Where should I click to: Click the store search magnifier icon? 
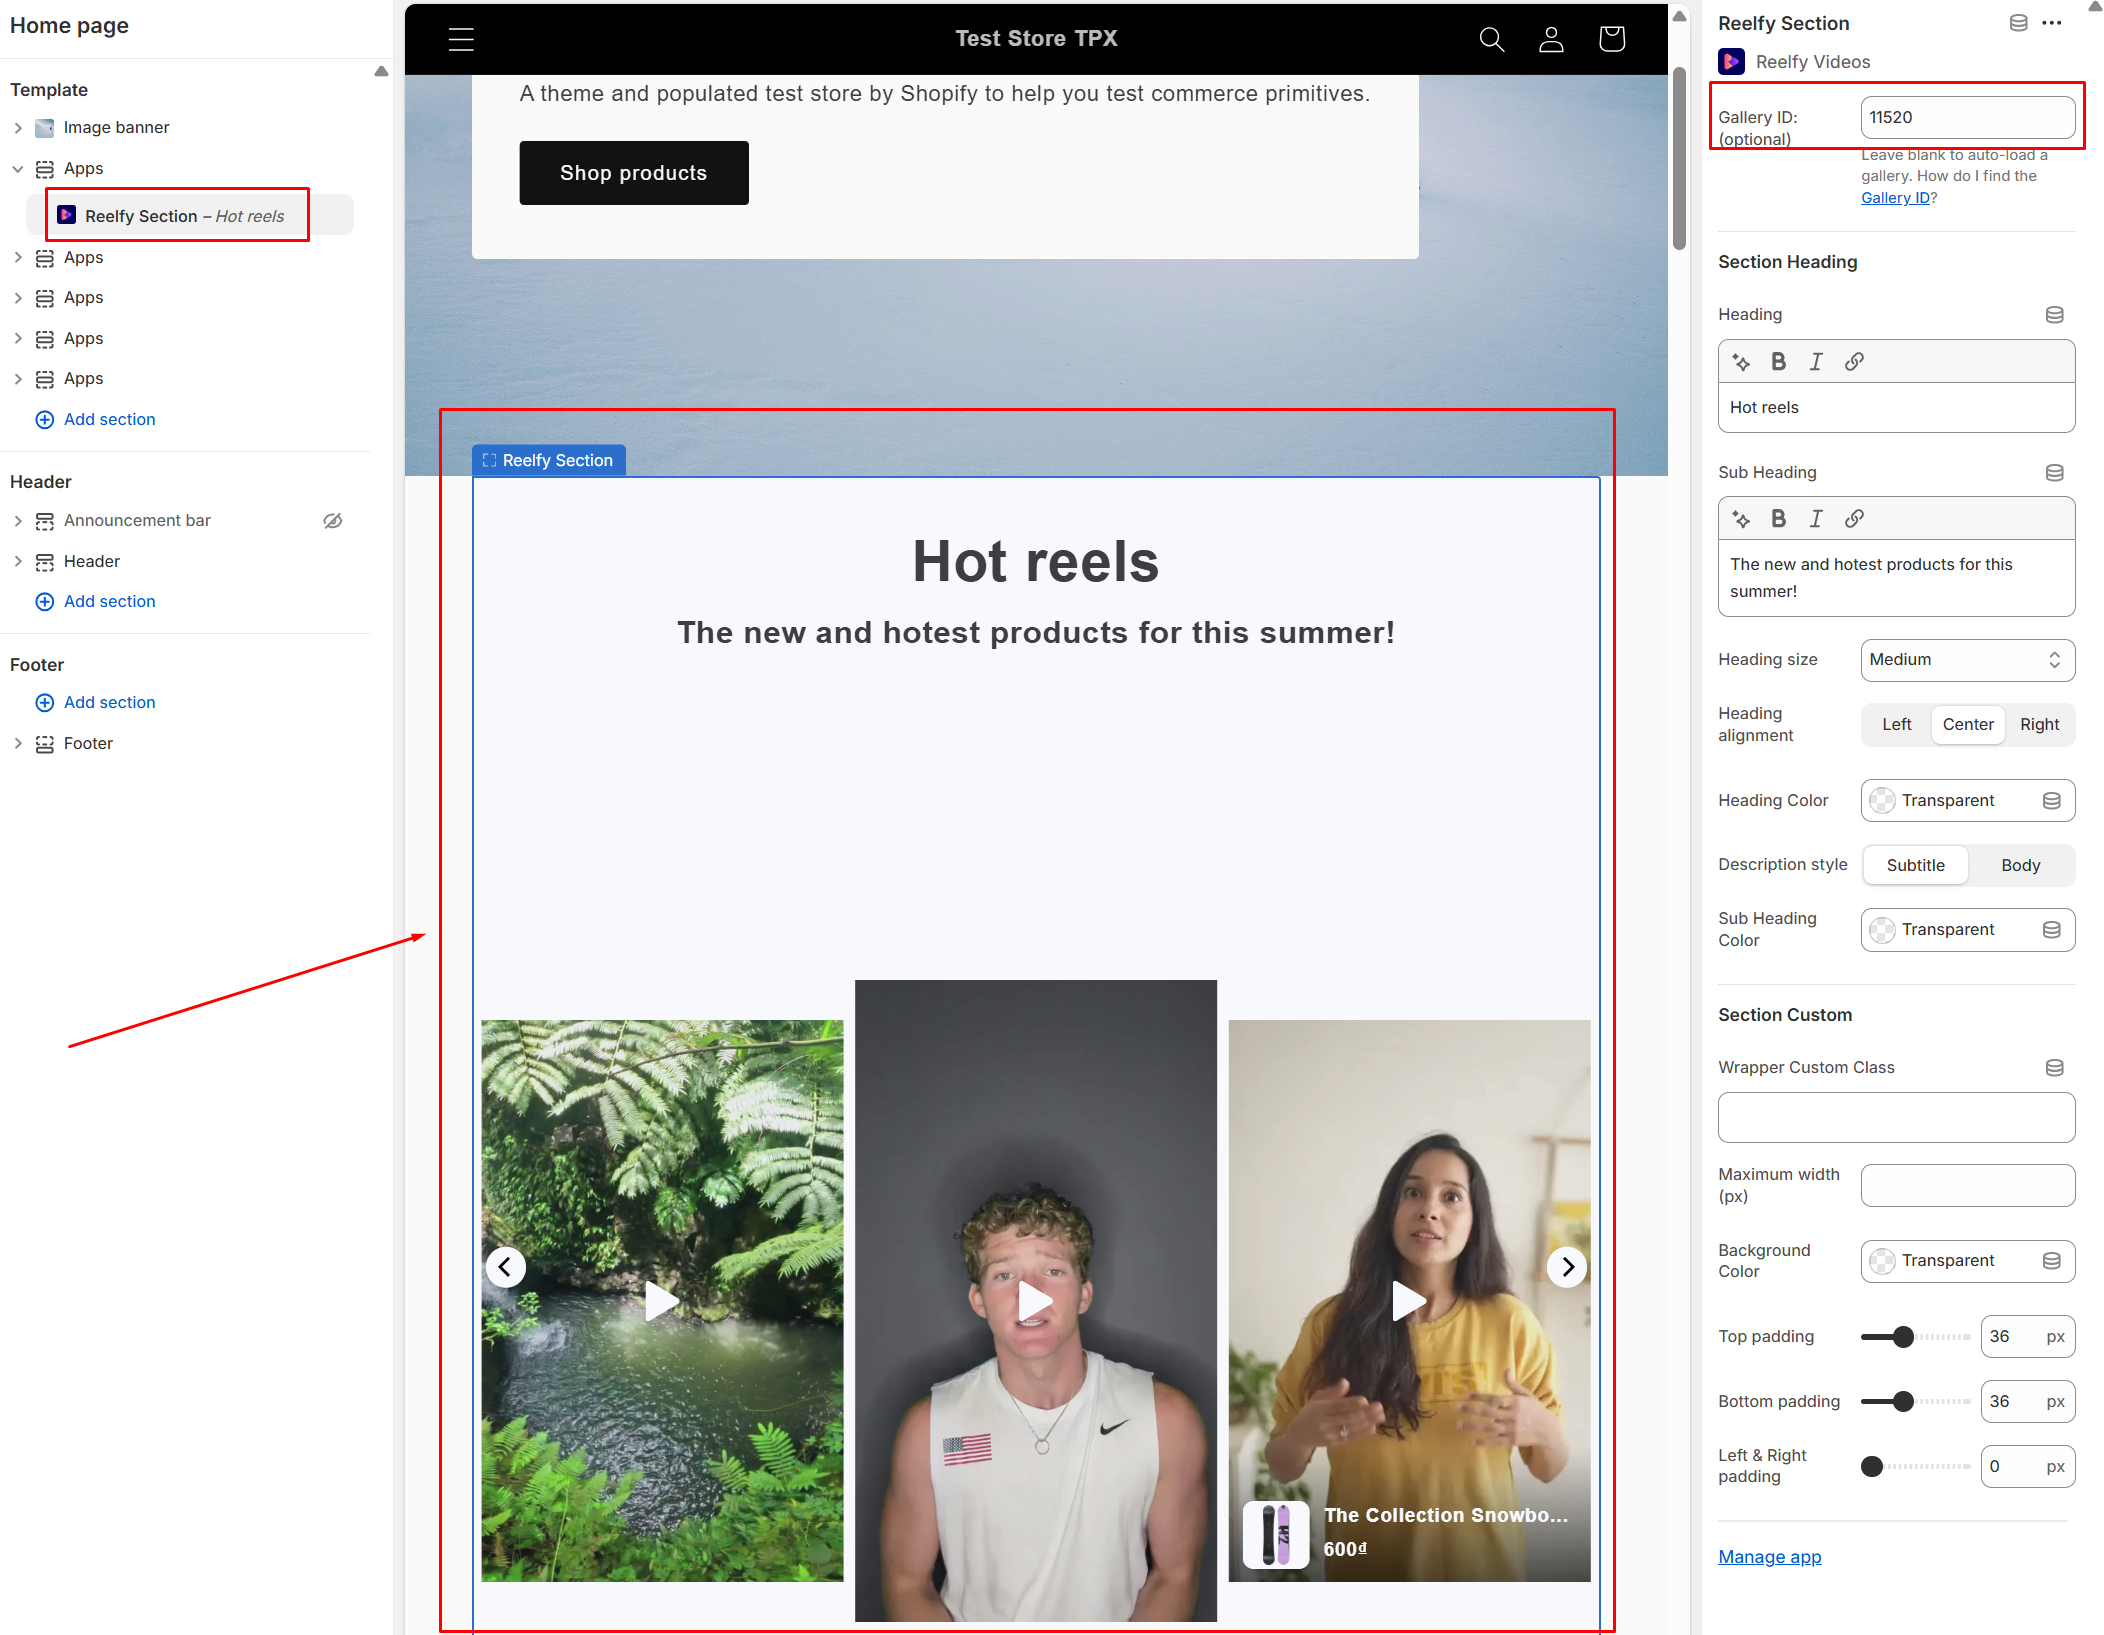(x=1491, y=39)
